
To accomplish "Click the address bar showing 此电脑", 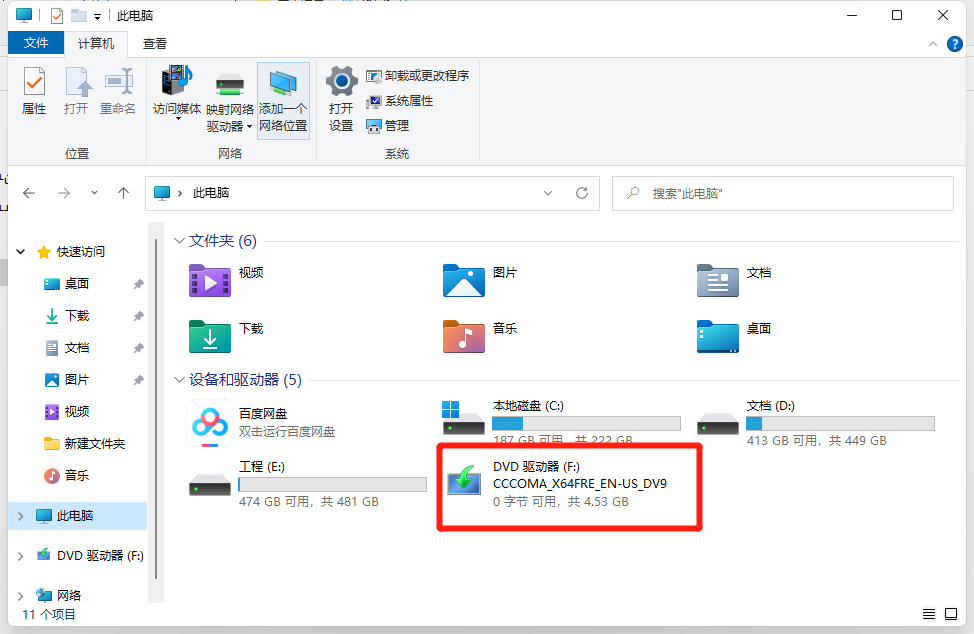I will pos(373,193).
